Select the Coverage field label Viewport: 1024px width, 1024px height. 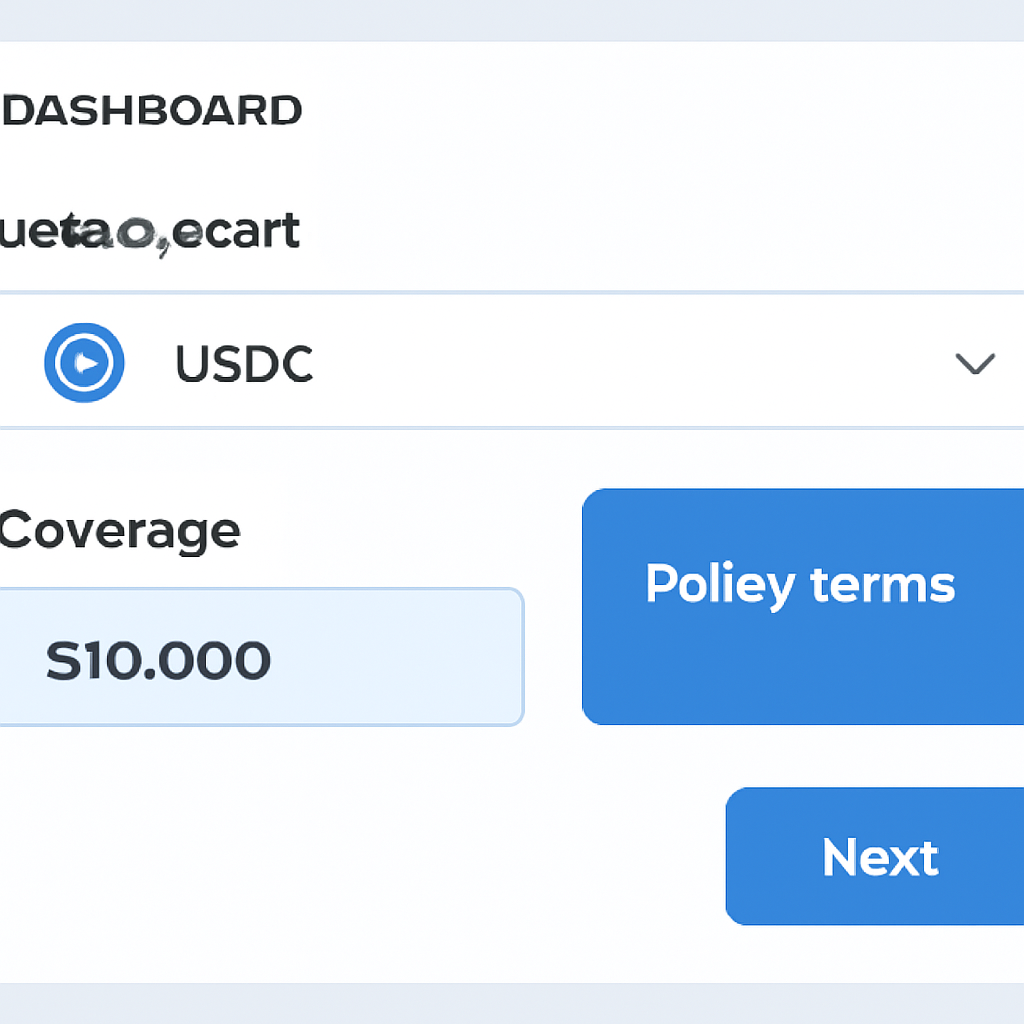[120, 530]
